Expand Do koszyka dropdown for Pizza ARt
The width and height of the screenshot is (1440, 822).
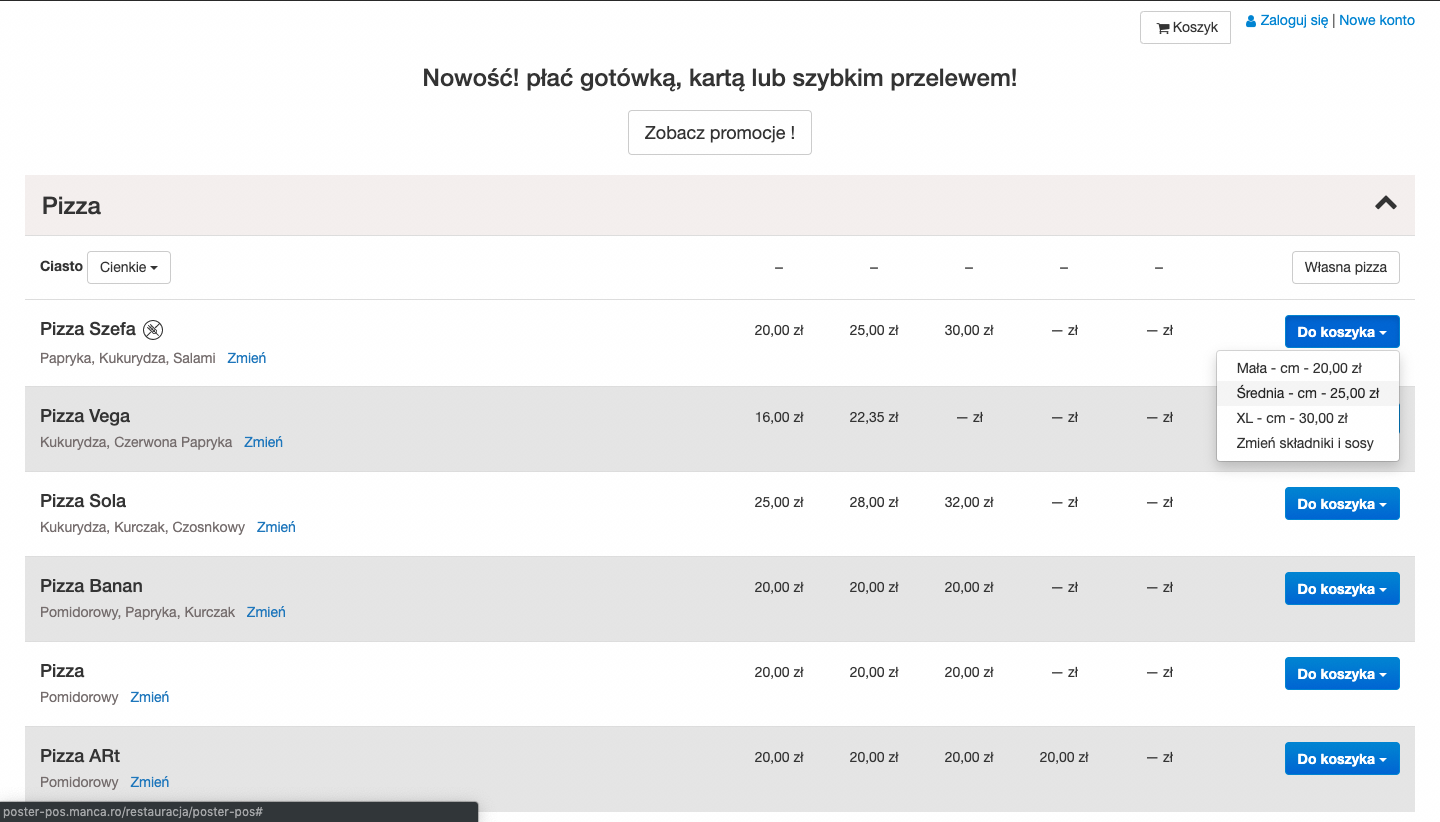[1341, 759]
